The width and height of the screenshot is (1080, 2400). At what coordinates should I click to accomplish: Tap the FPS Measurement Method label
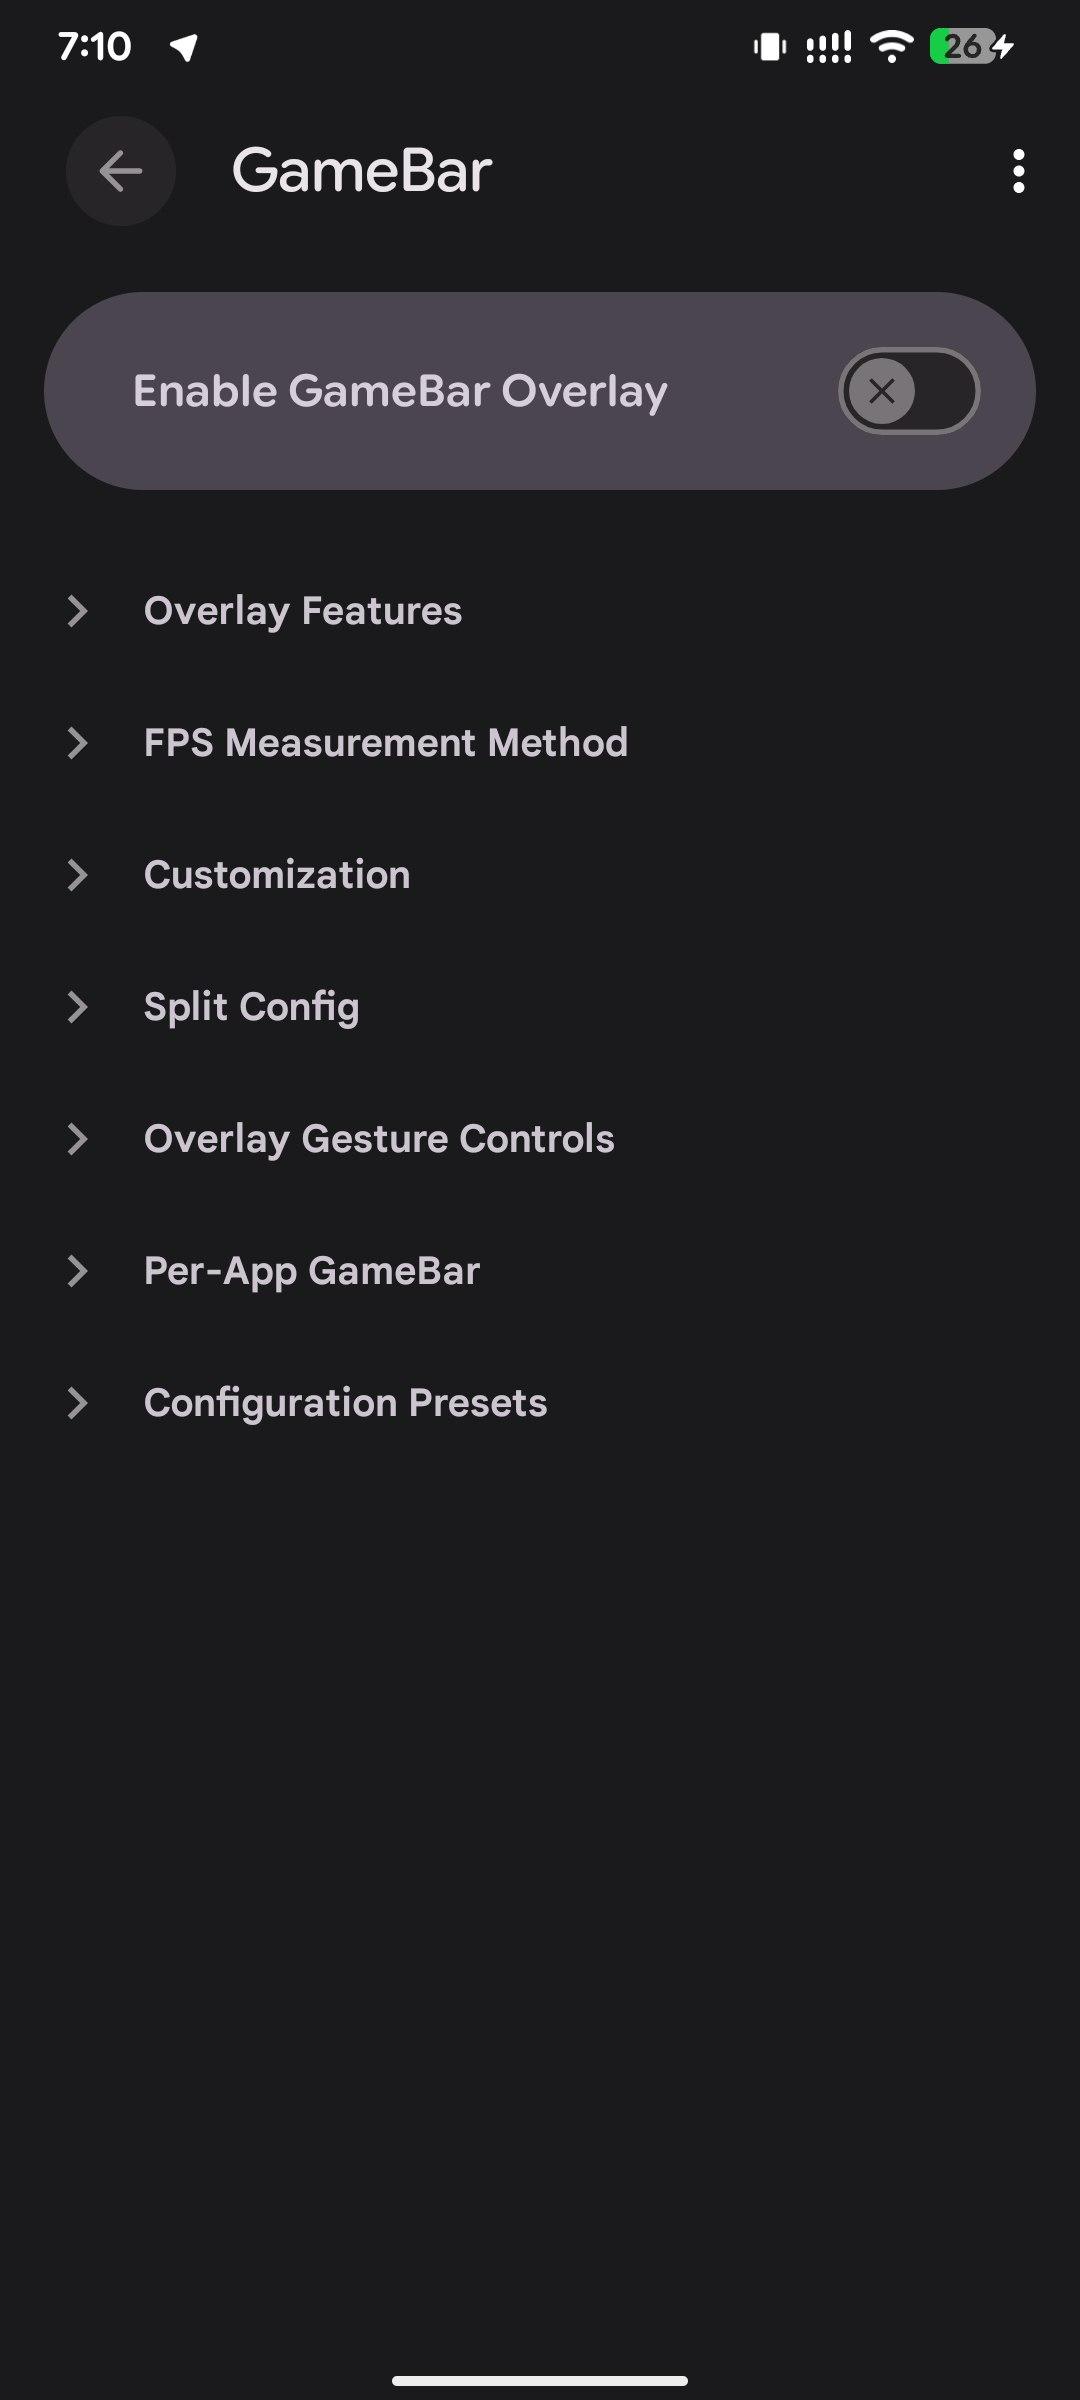(x=386, y=743)
